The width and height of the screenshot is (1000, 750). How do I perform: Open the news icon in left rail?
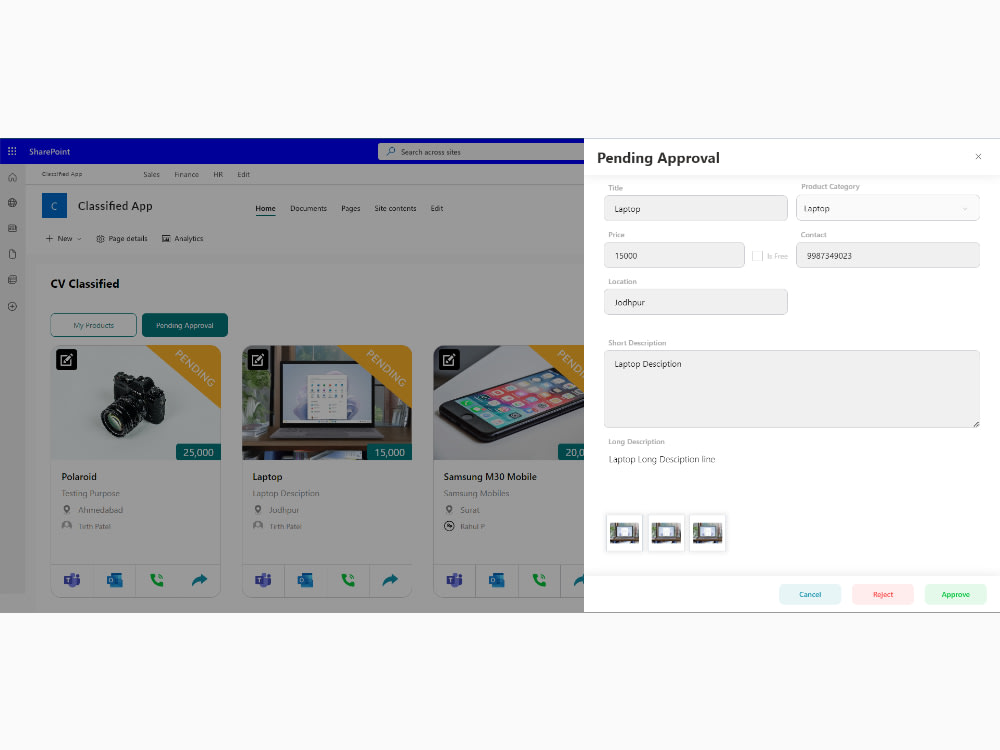point(12,228)
